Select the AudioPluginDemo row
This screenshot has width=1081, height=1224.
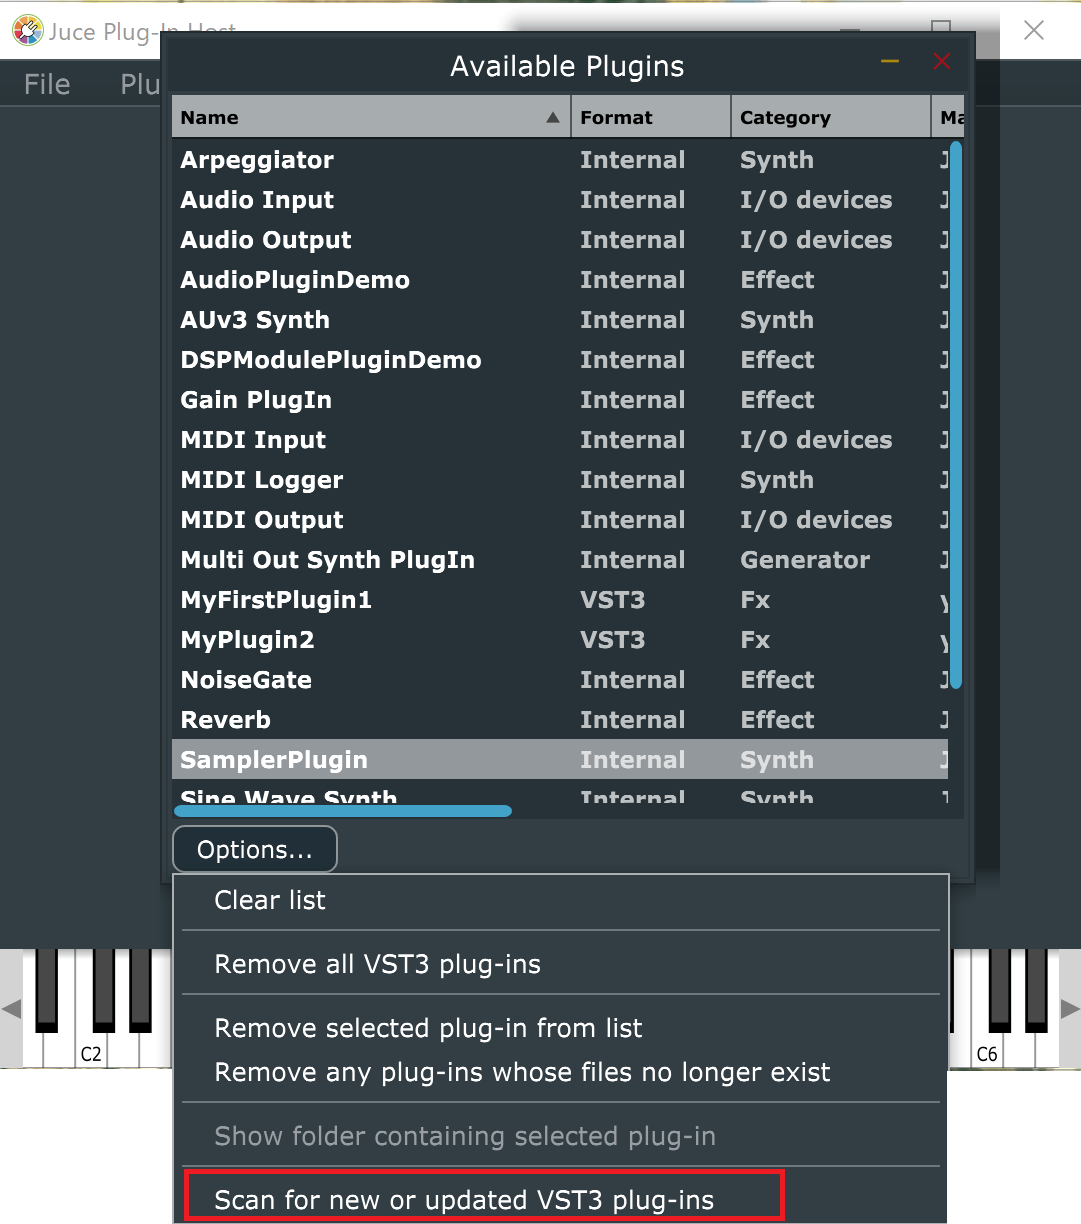pyautogui.click(x=560, y=280)
